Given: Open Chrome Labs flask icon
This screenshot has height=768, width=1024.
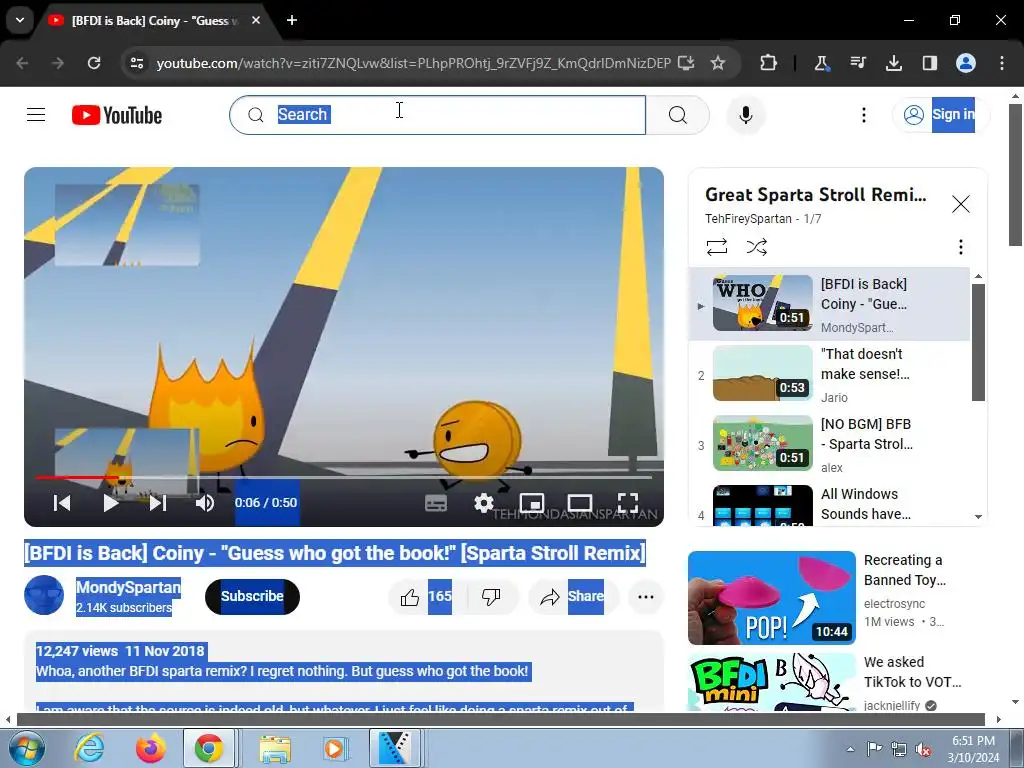Looking at the screenshot, I should [x=822, y=63].
